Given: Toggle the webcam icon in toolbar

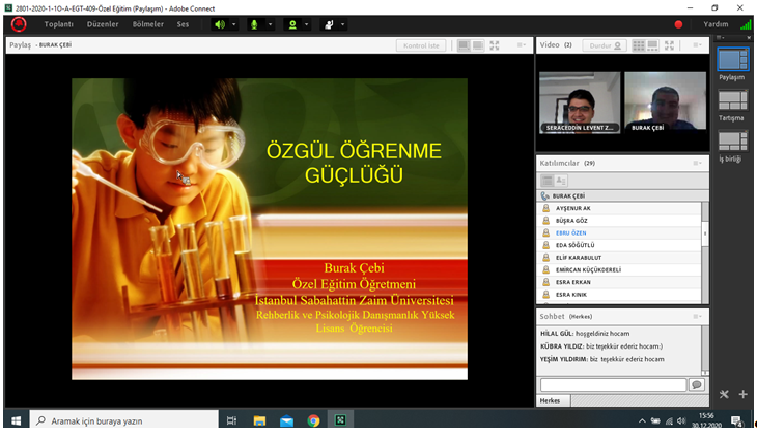Looking at the screenshot, I should click(291, 24).
